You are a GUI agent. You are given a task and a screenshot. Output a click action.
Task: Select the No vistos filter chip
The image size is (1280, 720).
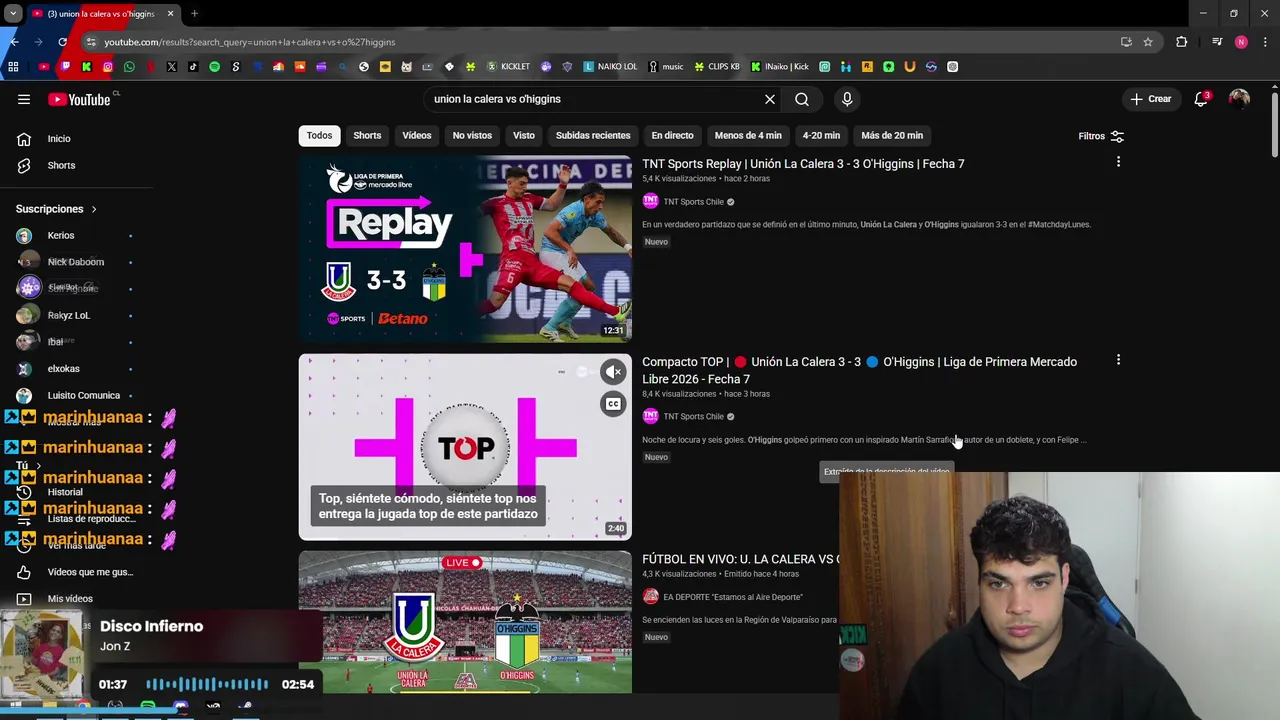[x=472, y=135]
